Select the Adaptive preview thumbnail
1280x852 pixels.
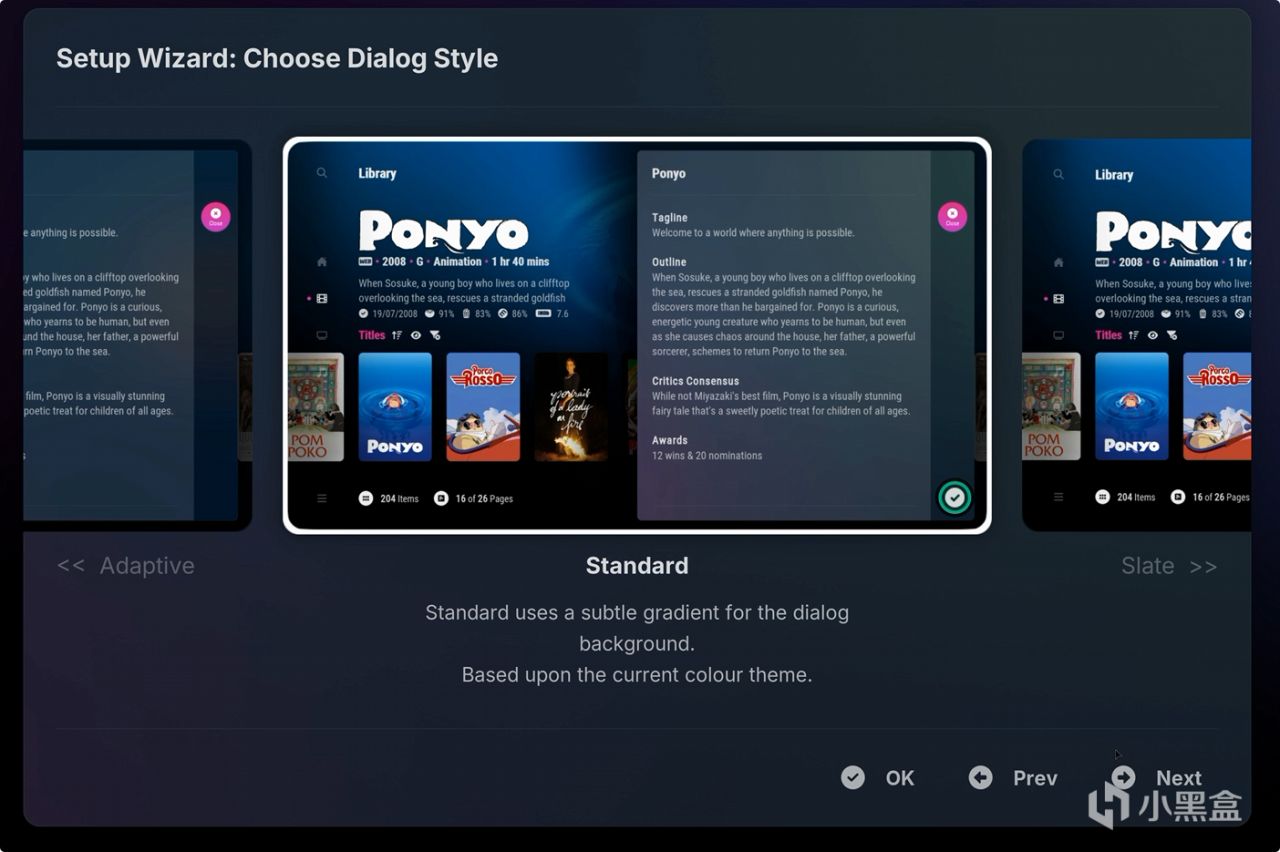point(138,335)
